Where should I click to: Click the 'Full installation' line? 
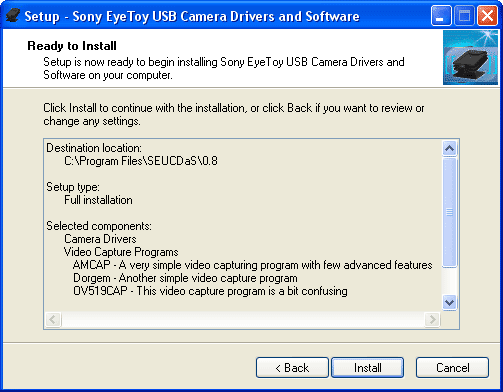(x=98, y=200)
